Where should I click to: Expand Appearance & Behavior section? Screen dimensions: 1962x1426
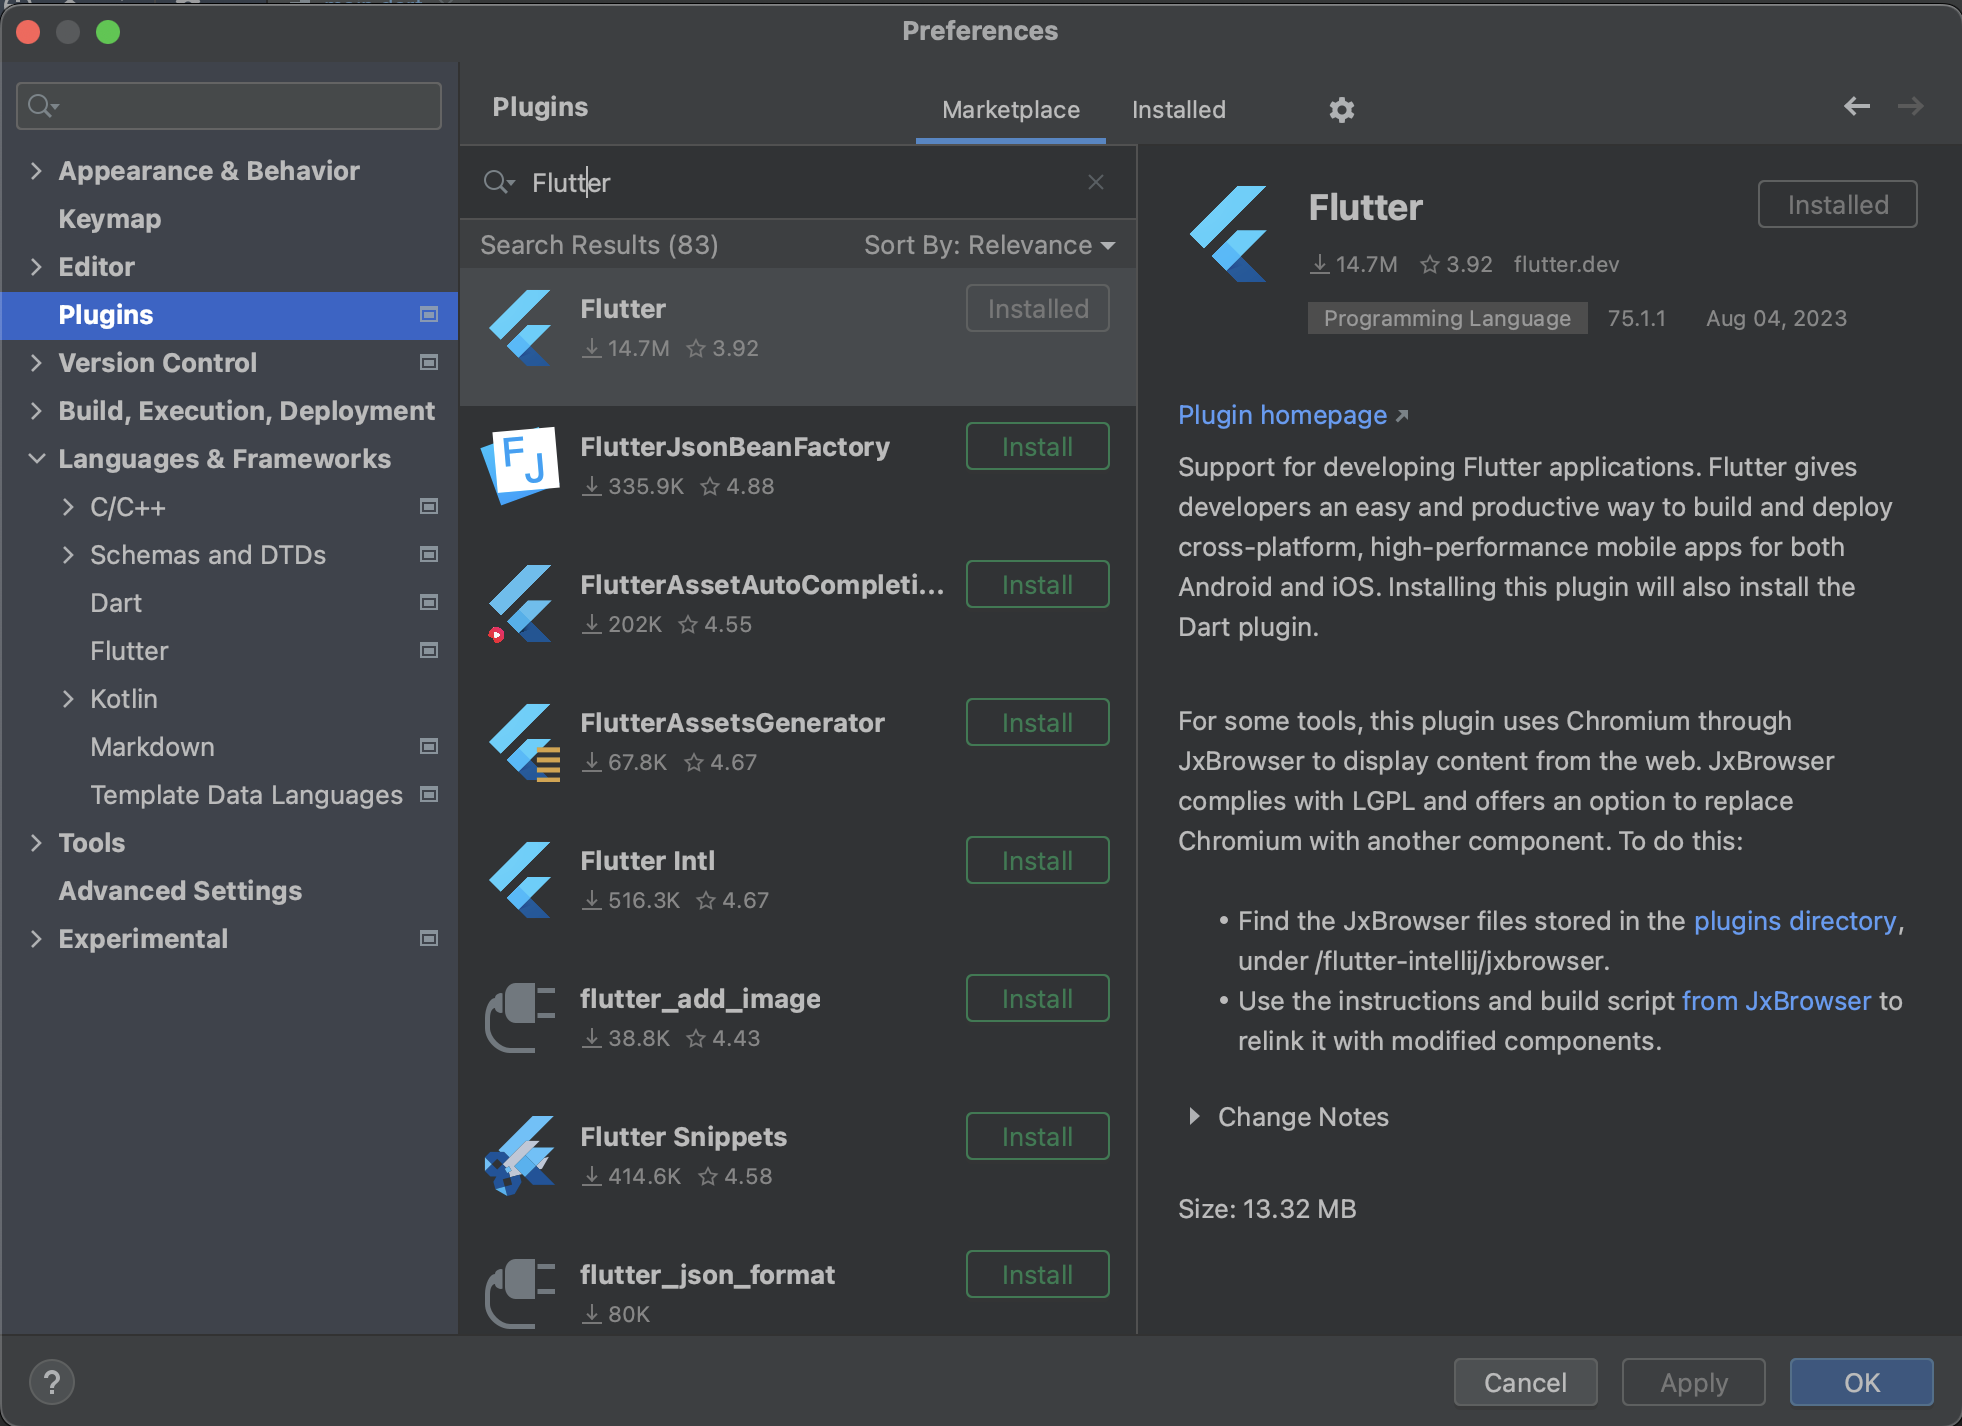[x=36, y=171]
